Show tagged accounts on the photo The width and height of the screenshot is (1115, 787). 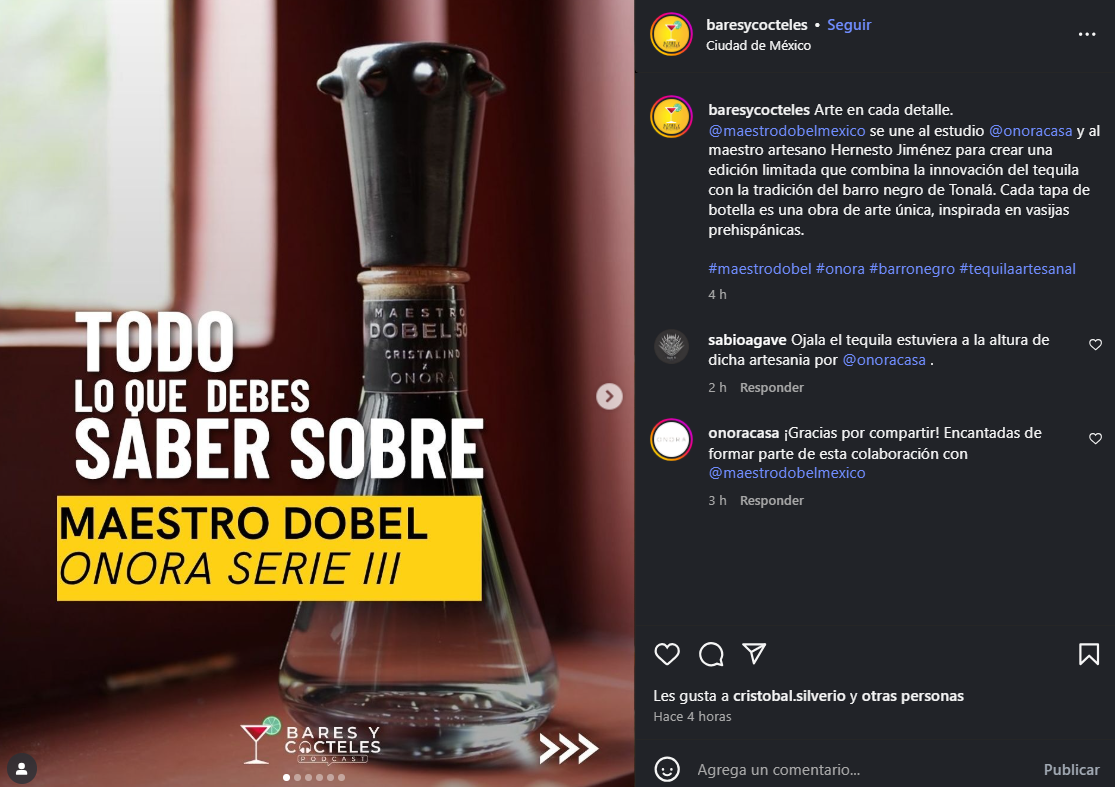pyautogui.click(x=21, y=769)
